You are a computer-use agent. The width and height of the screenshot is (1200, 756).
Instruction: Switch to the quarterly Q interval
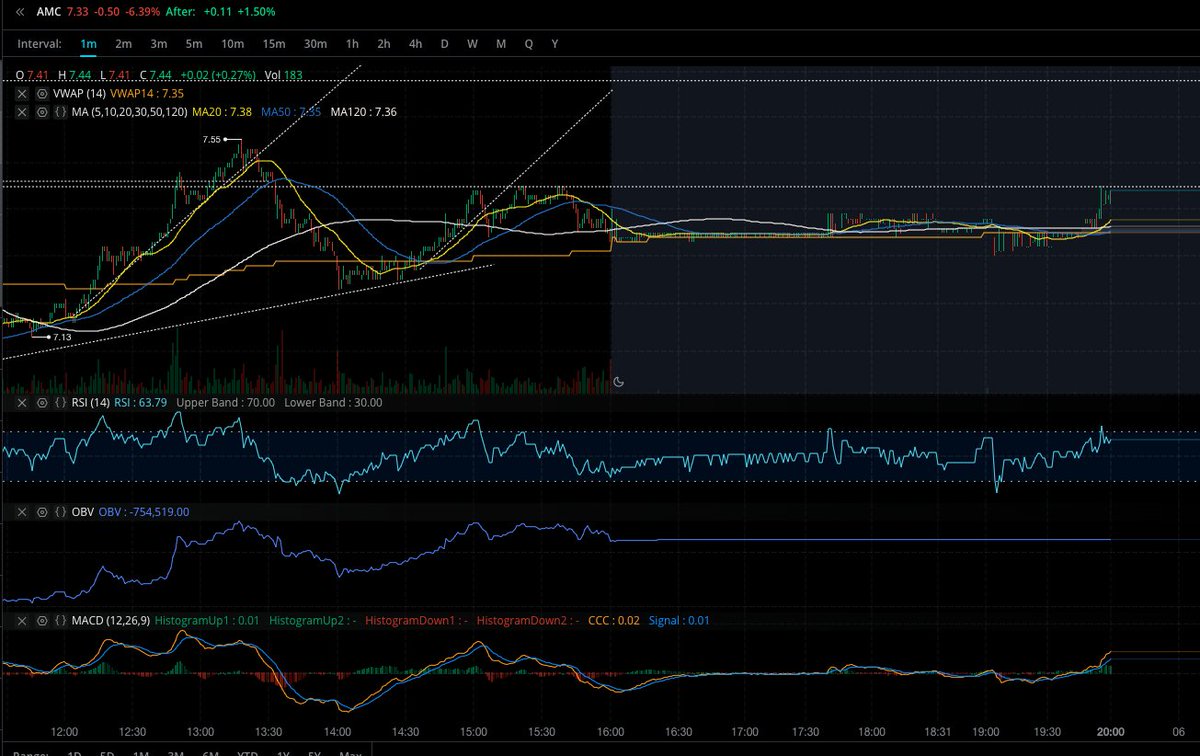coord(528,44)
